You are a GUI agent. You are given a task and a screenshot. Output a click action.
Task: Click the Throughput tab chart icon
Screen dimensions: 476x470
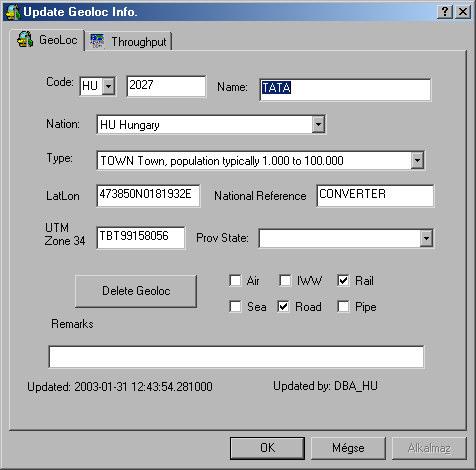point(97,41)
